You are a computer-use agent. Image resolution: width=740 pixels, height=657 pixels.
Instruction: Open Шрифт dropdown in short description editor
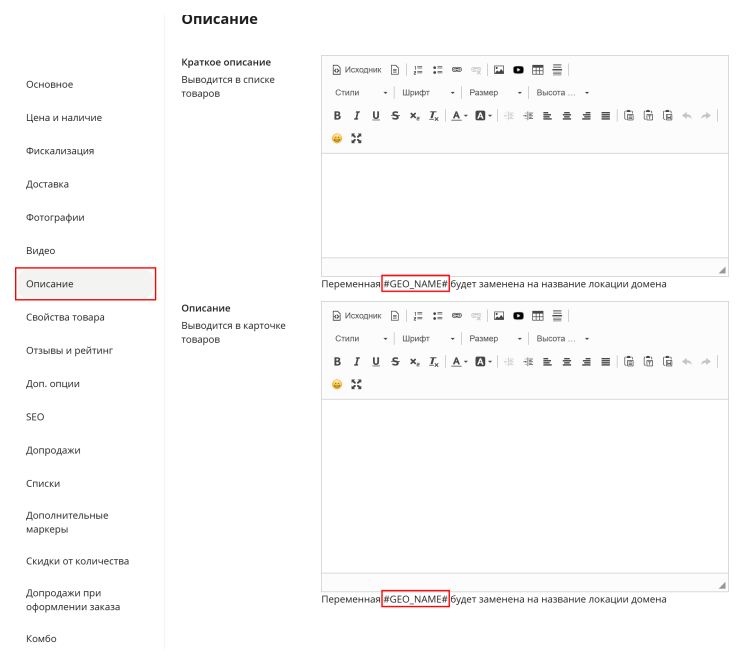pyautogui.click(x=428, y=93)
